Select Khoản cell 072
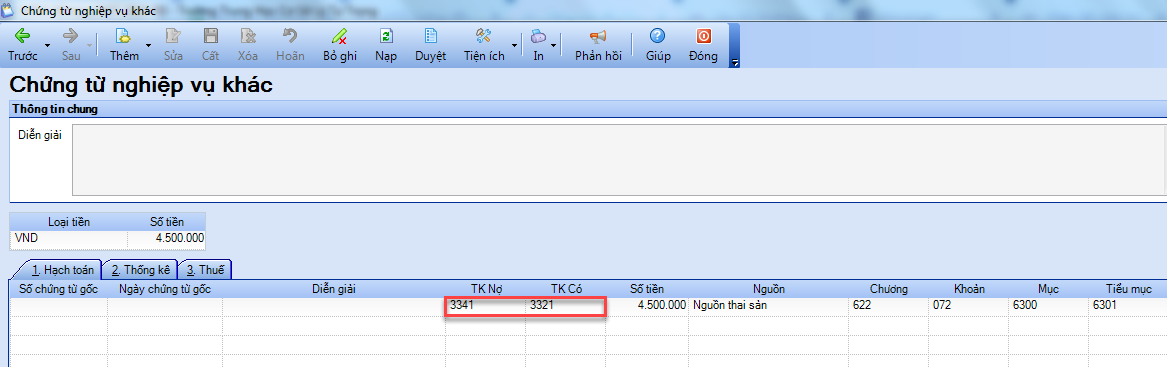This screenshot has width=1167, height=367. click(968, 305)
